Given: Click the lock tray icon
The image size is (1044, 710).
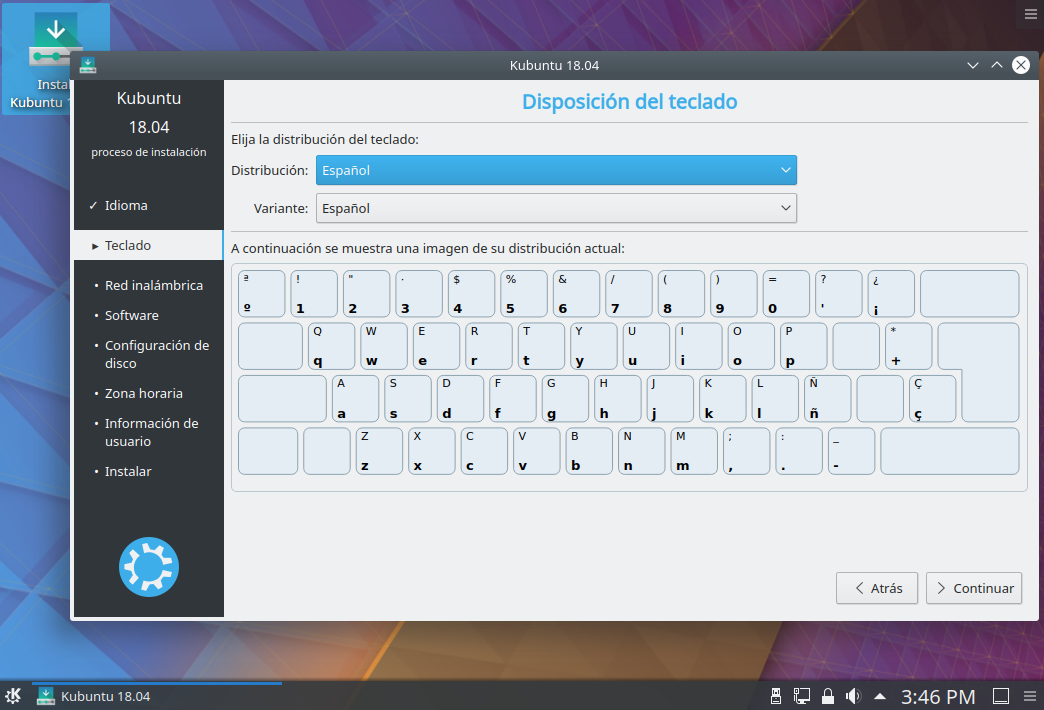Looking at the screenshot, I should click(828, 696).
